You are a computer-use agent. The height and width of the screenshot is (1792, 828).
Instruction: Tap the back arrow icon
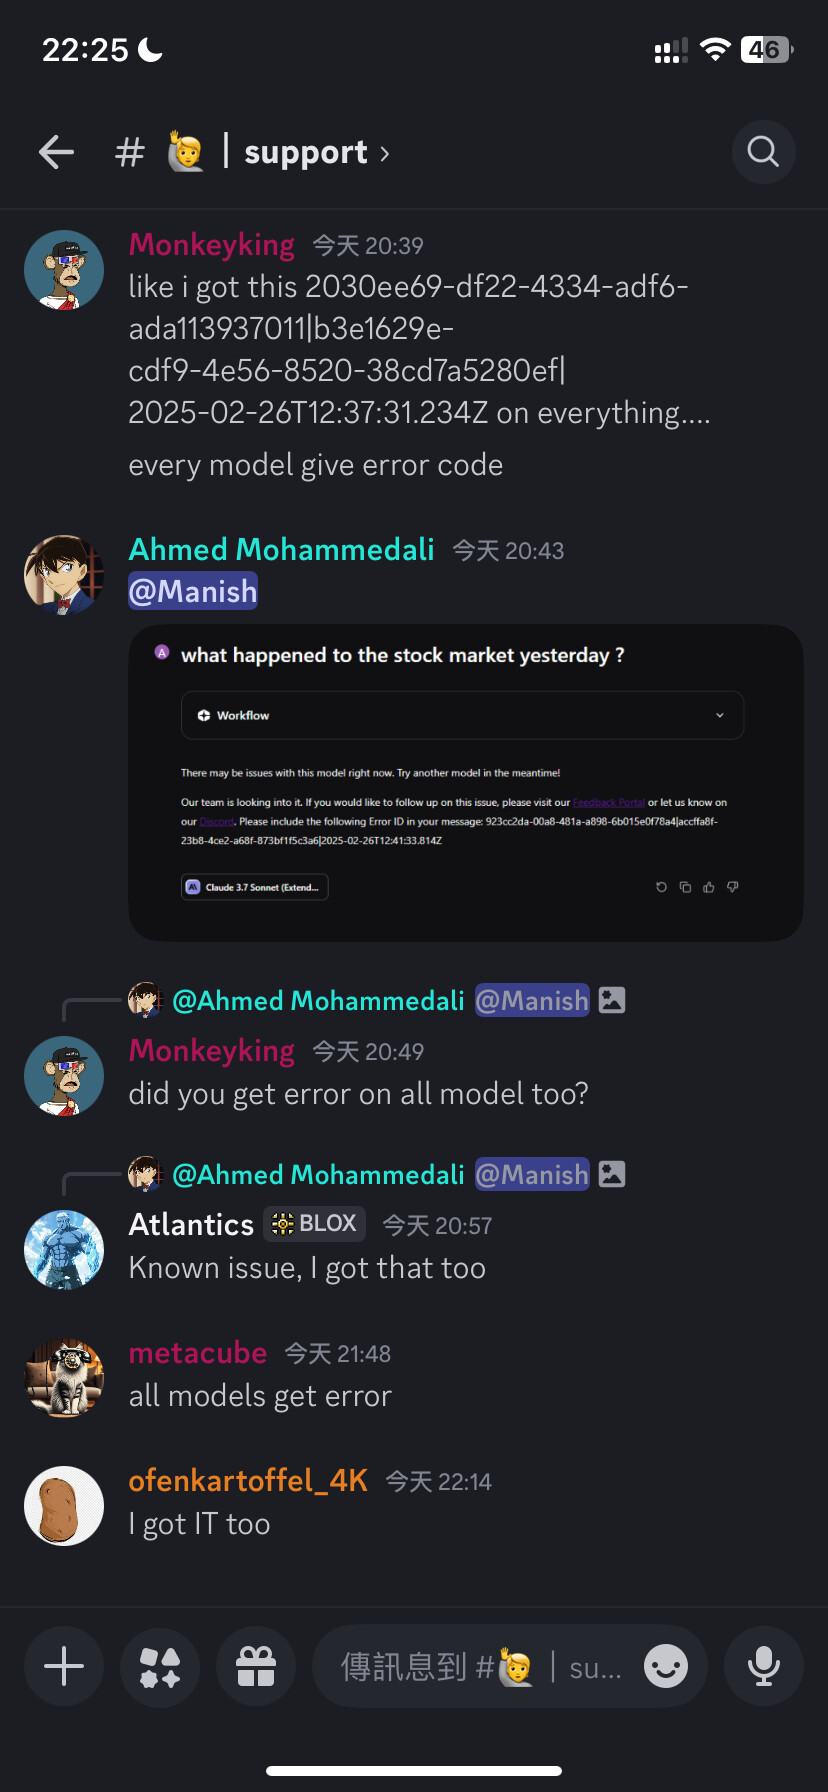coord(57,152)
